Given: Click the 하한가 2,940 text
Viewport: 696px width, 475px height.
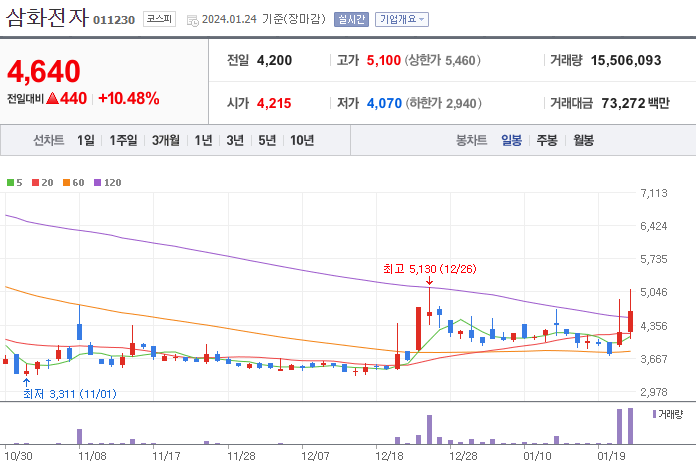Looking at the screenshot, I should (443, 103).
